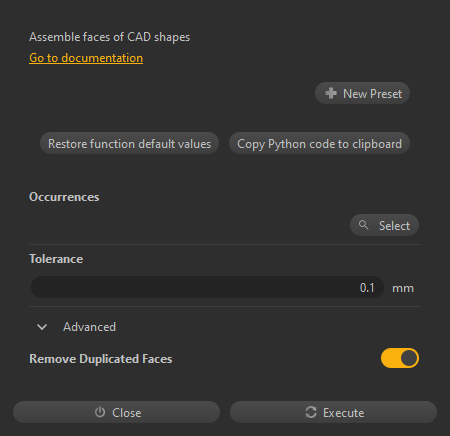Screen dimensions: 450x436
Task: Click the magnifier icon in Select button
Action: [x=364, y=225]
